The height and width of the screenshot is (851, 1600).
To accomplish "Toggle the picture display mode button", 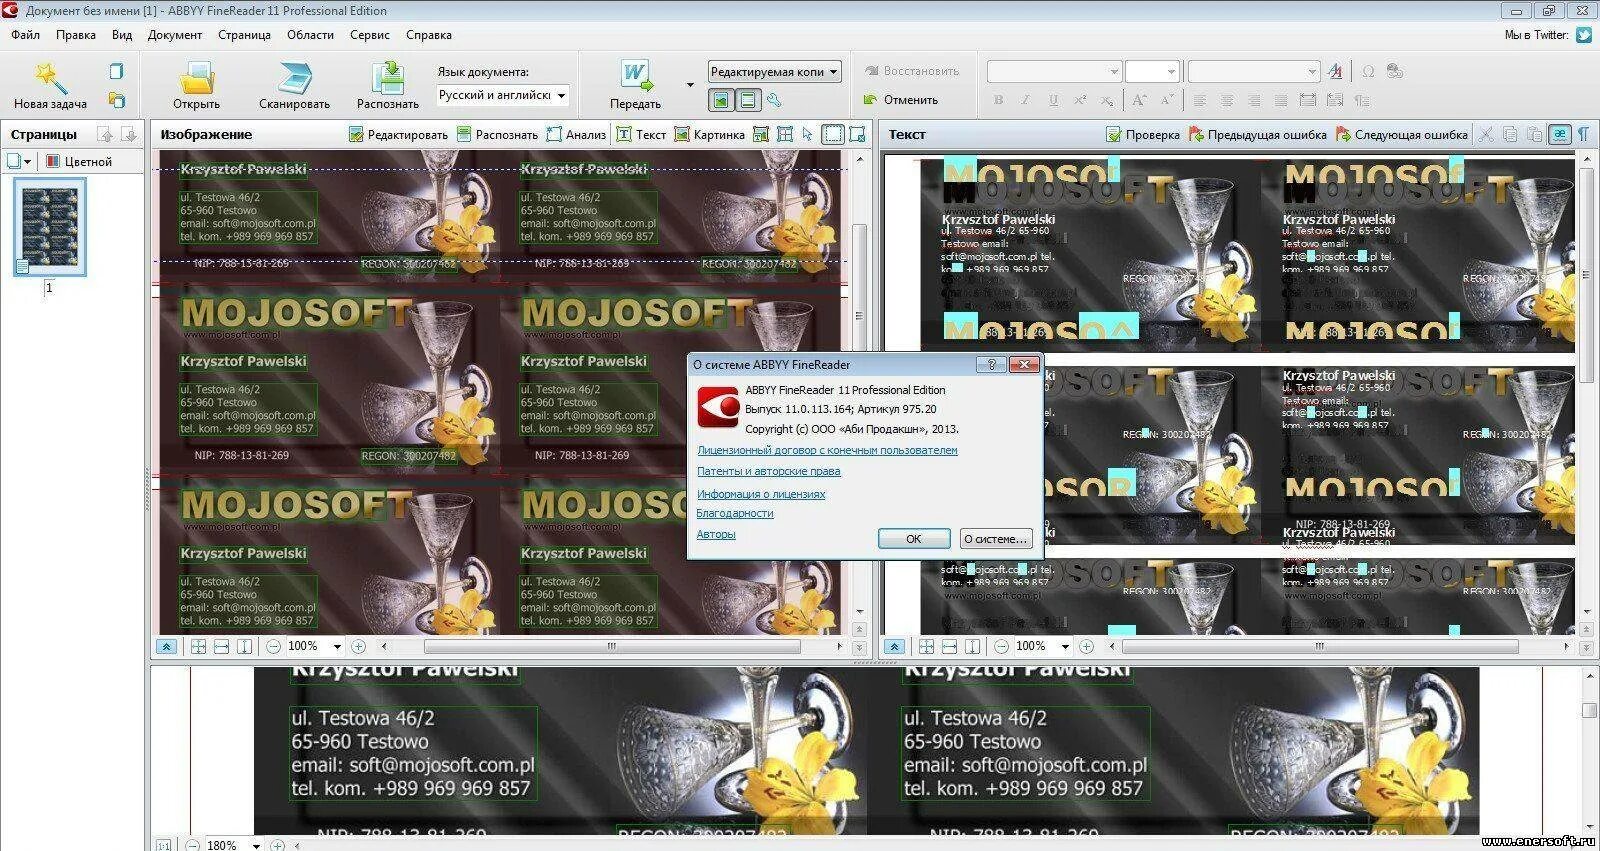I will 721,100.
